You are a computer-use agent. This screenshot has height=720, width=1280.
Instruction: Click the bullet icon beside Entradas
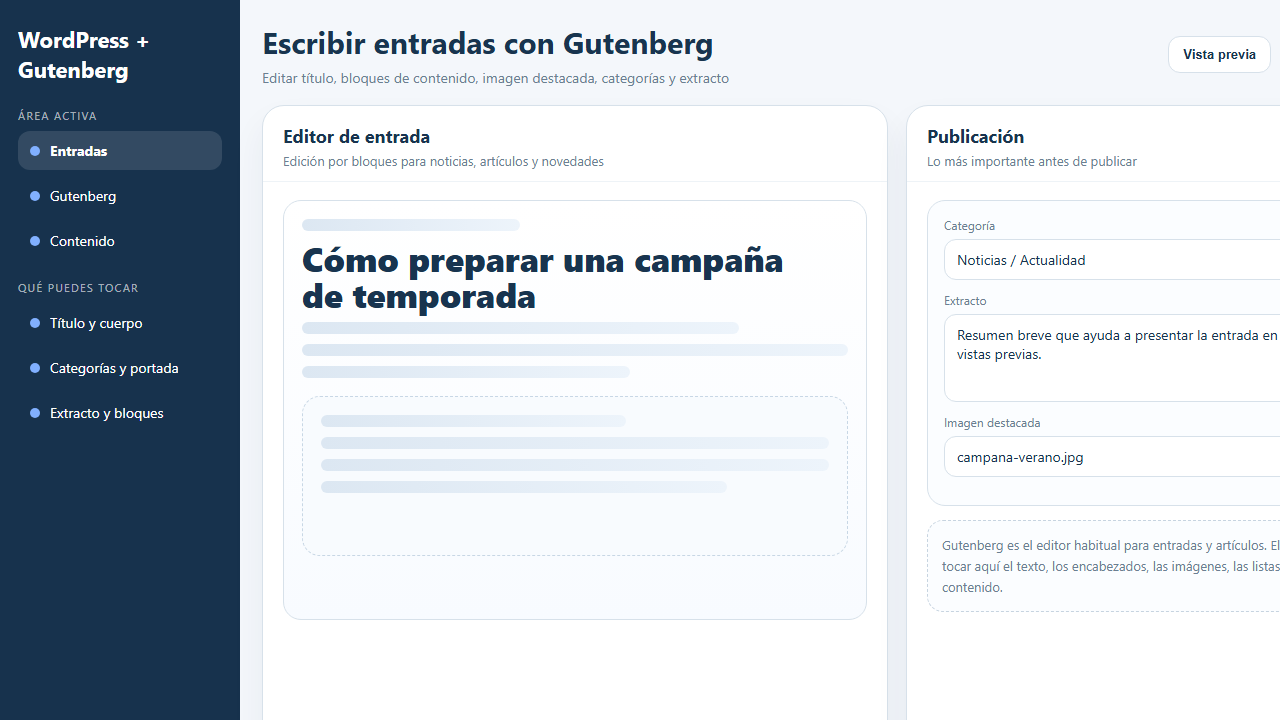click(35, 150)
